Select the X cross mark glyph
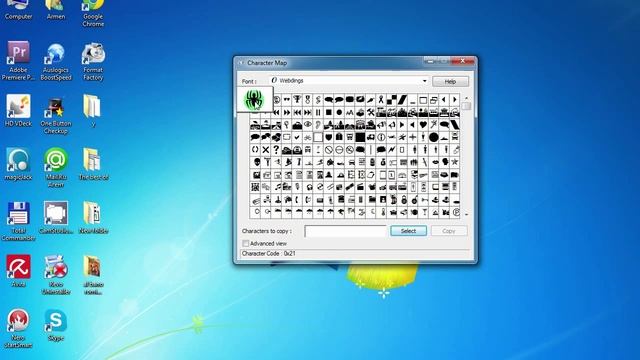This screenshot has height=360, width=640. (266, 150)
